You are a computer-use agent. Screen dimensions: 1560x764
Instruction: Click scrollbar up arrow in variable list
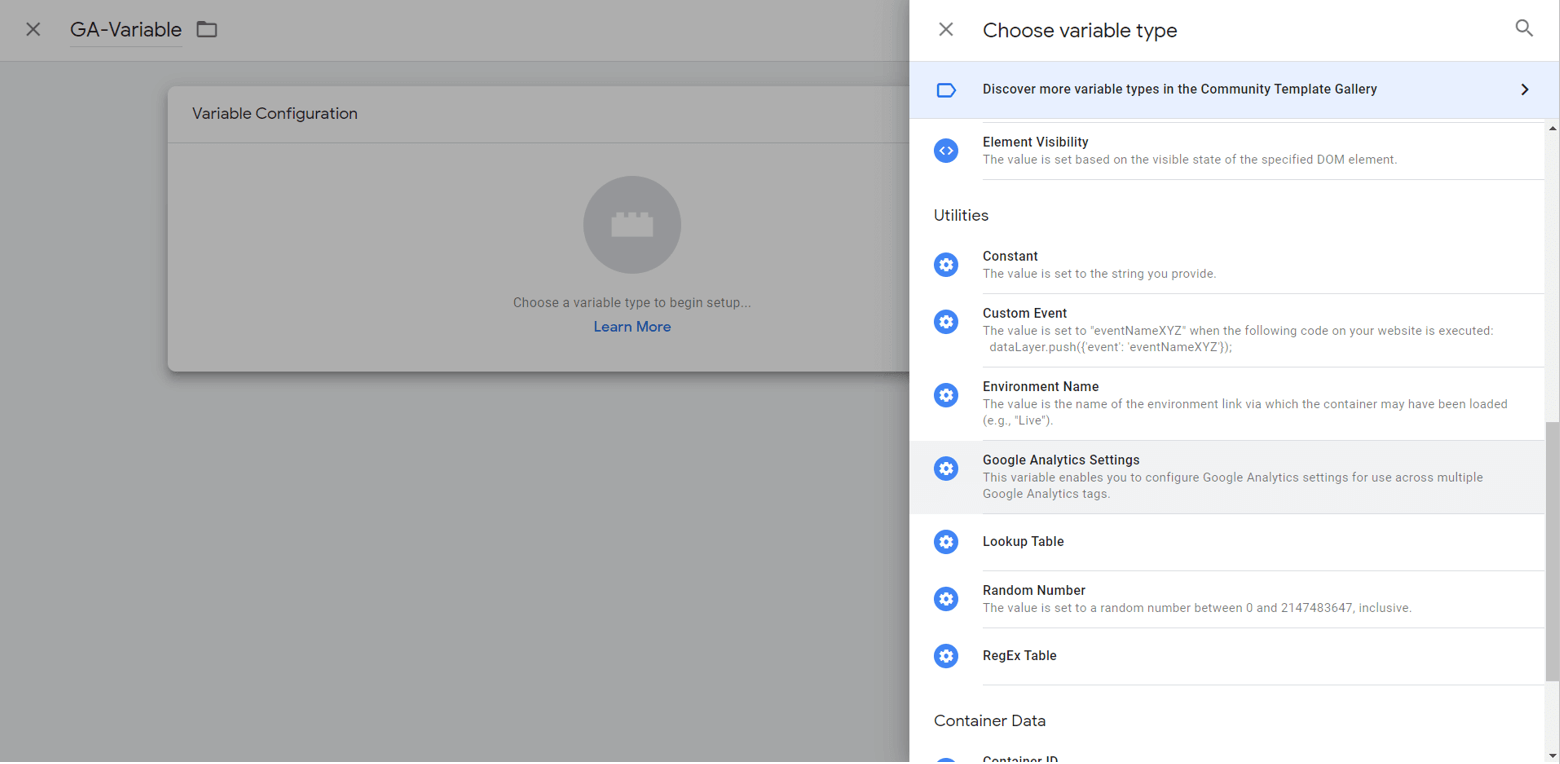click(1552, 129)
